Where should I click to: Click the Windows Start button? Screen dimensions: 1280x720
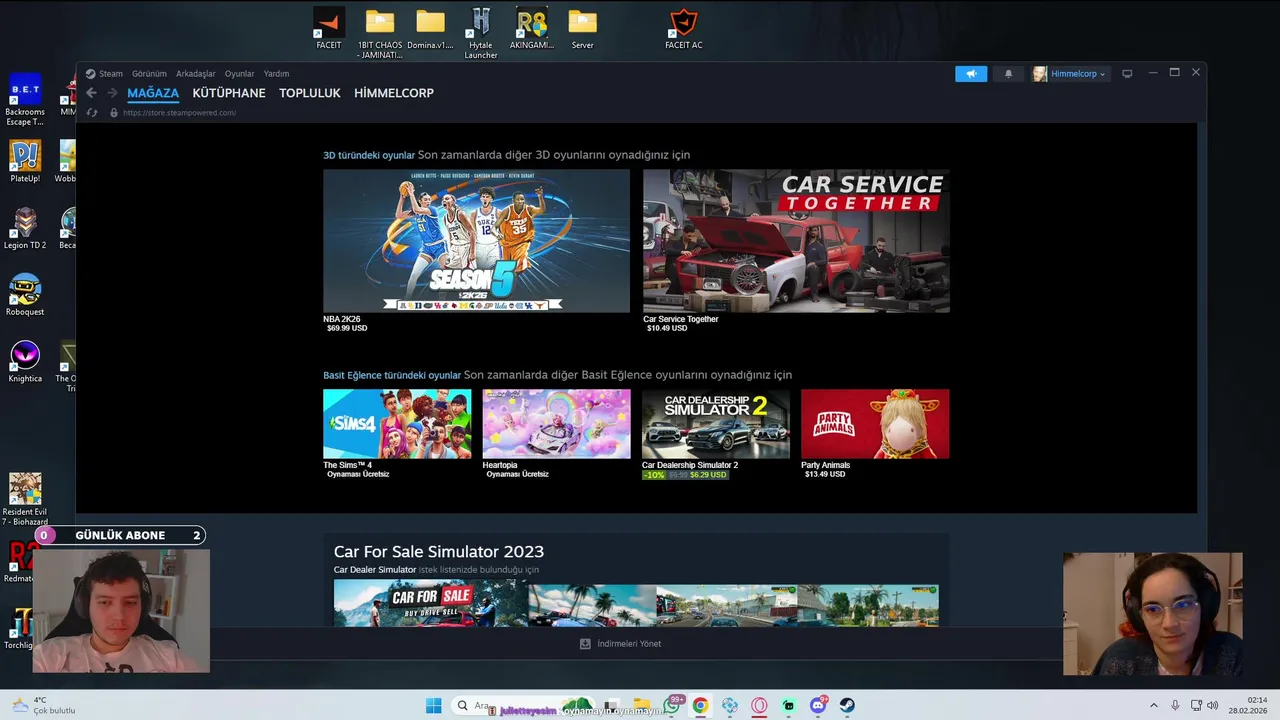(433, 706)
